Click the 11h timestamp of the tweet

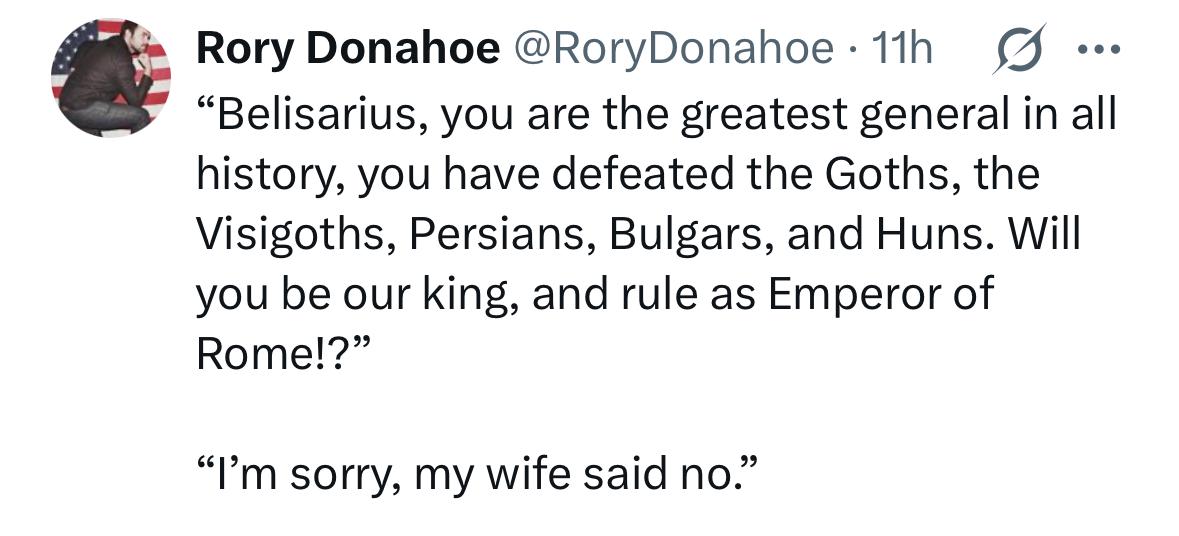(x=901, y=49)
